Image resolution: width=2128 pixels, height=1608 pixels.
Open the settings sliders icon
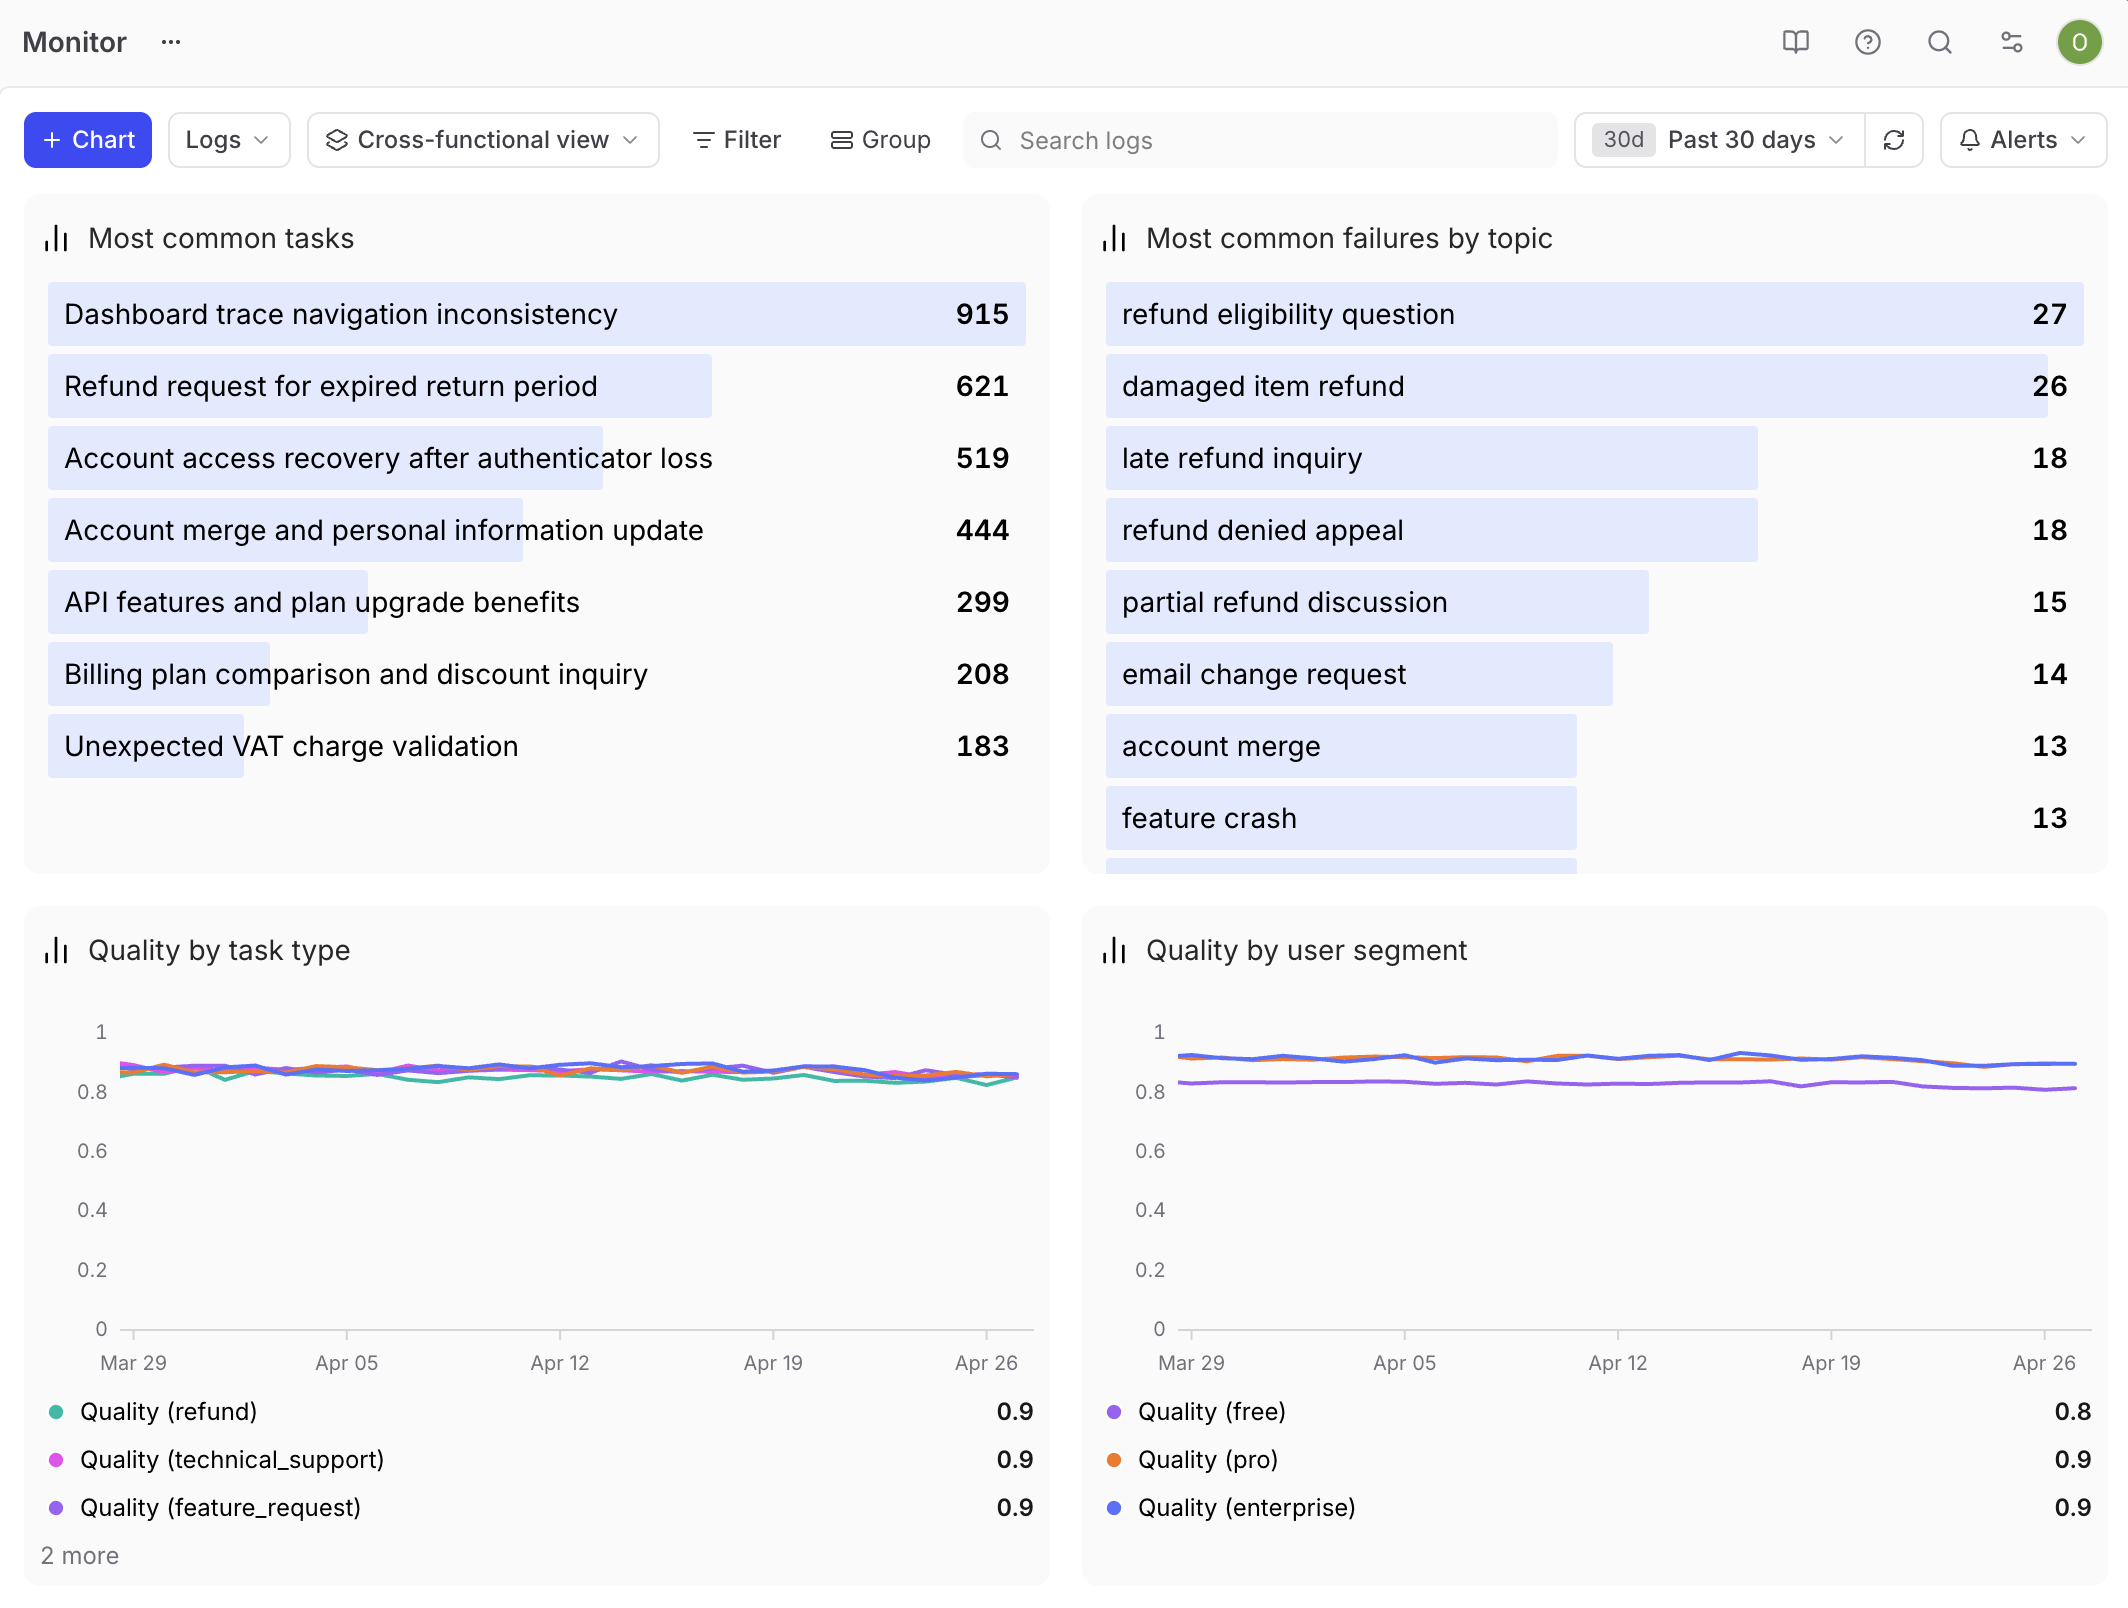tap(2011, 42)
